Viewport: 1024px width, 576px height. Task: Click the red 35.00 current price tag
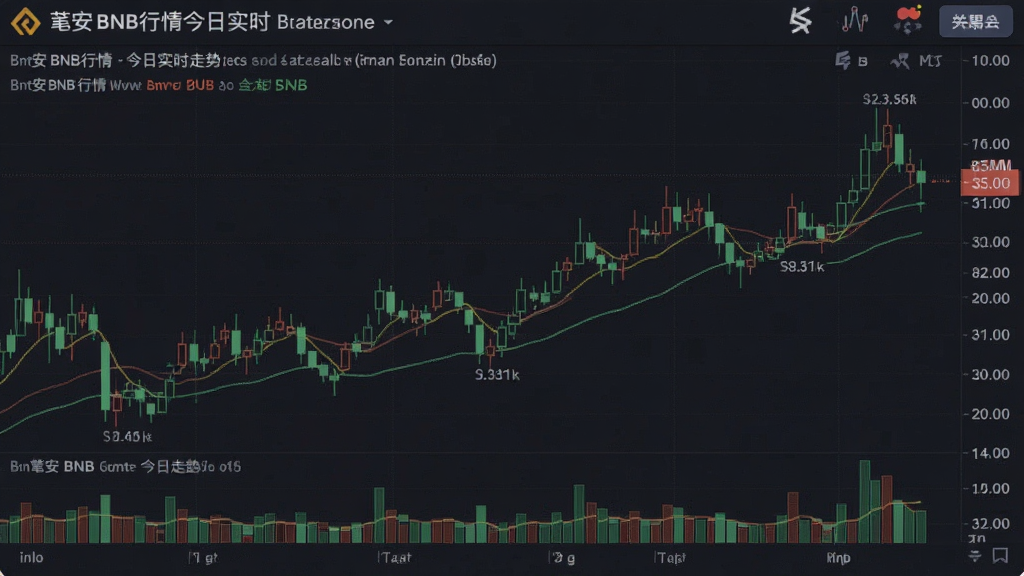pos(989,183)
